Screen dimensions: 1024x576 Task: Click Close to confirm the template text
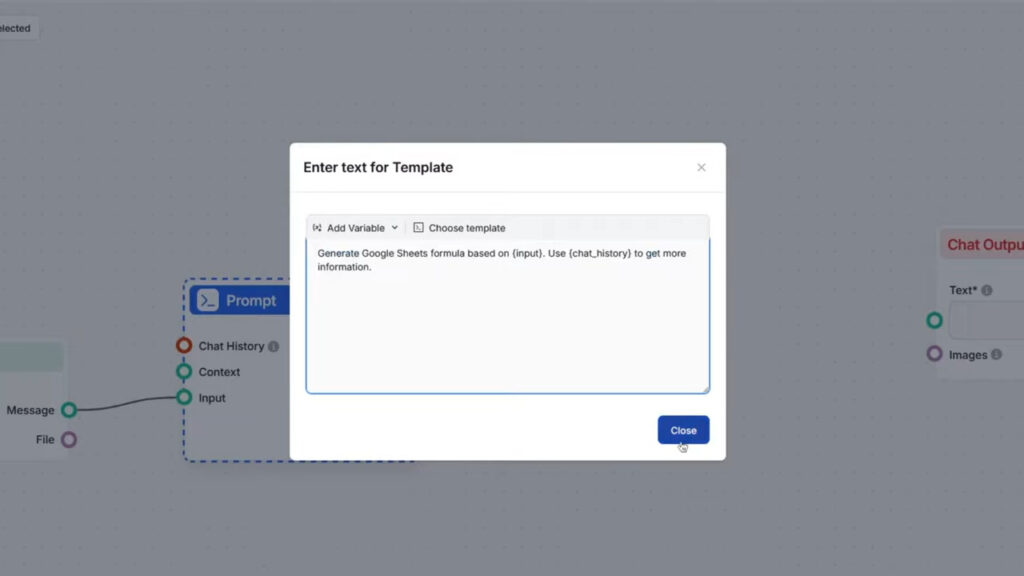[x=683, y=429]
